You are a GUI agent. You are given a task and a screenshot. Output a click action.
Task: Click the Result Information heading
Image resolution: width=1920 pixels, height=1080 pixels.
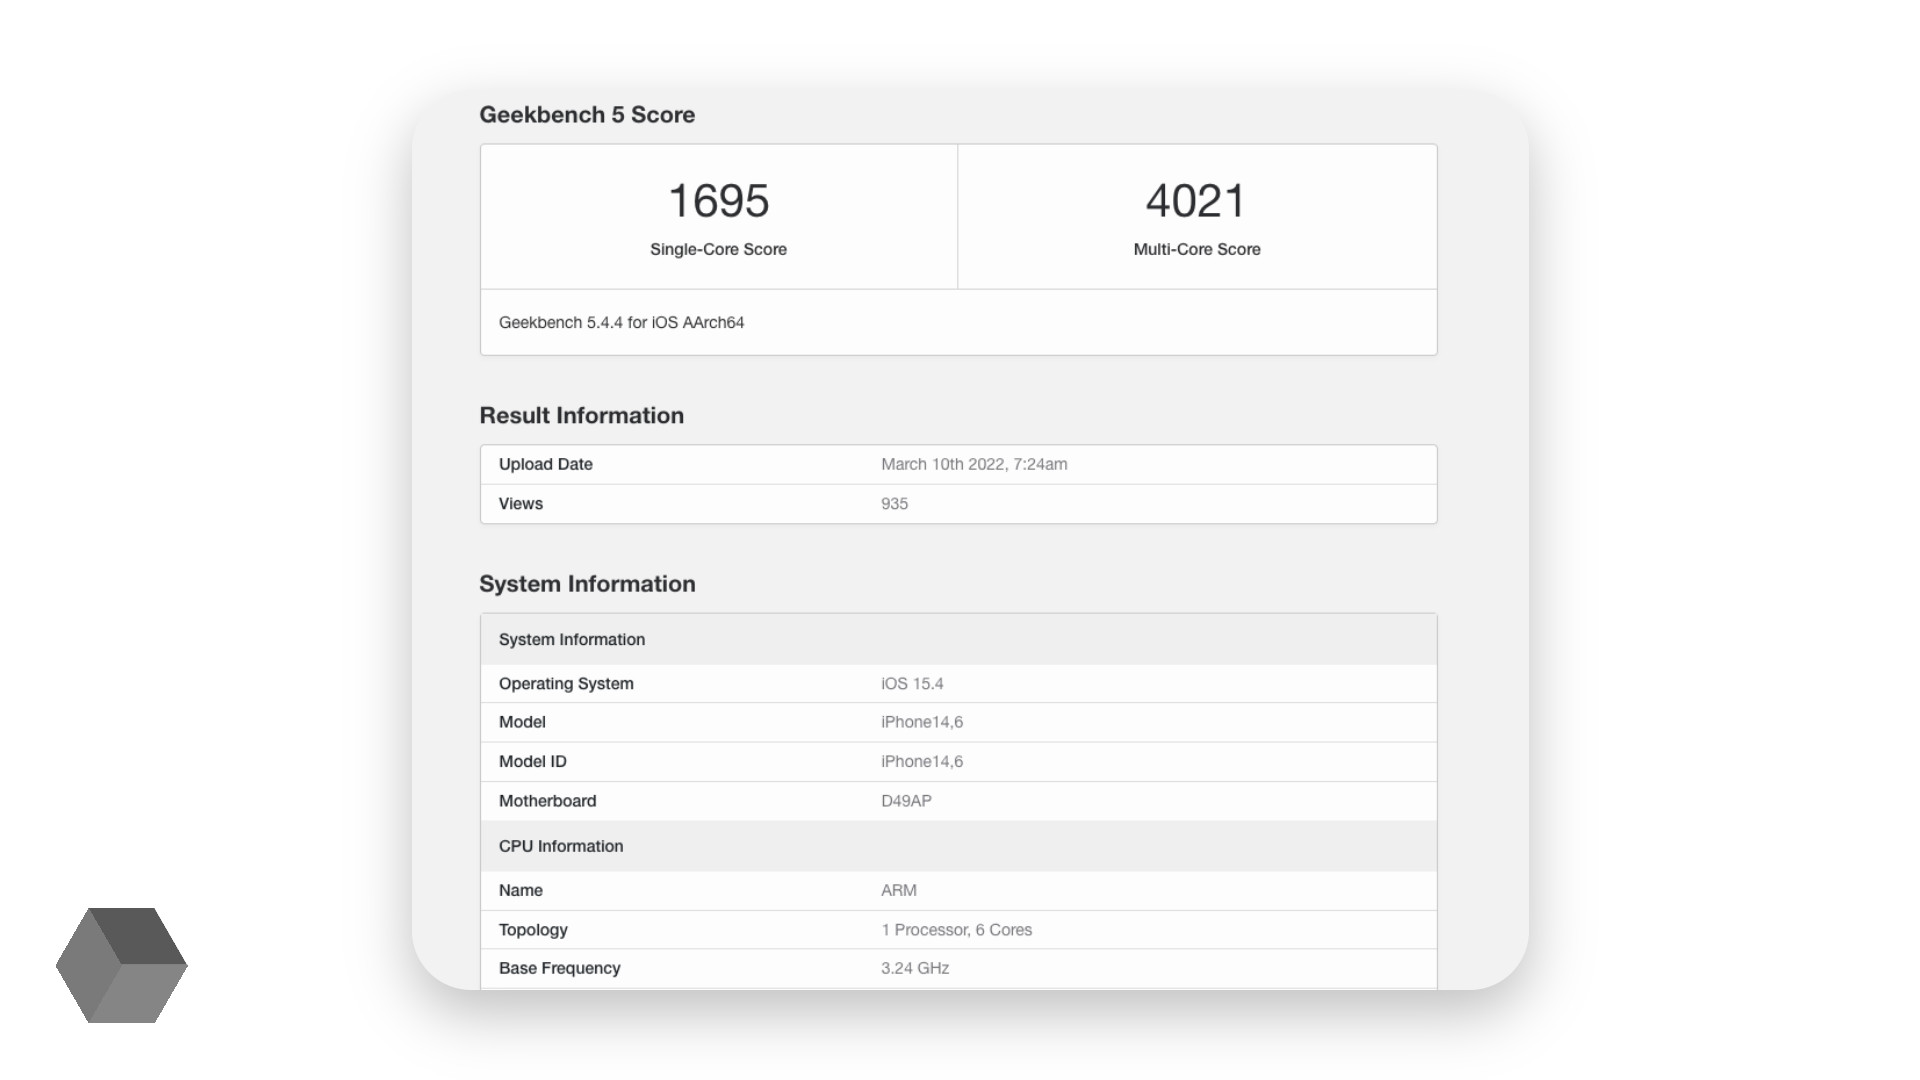coord(581,415)
